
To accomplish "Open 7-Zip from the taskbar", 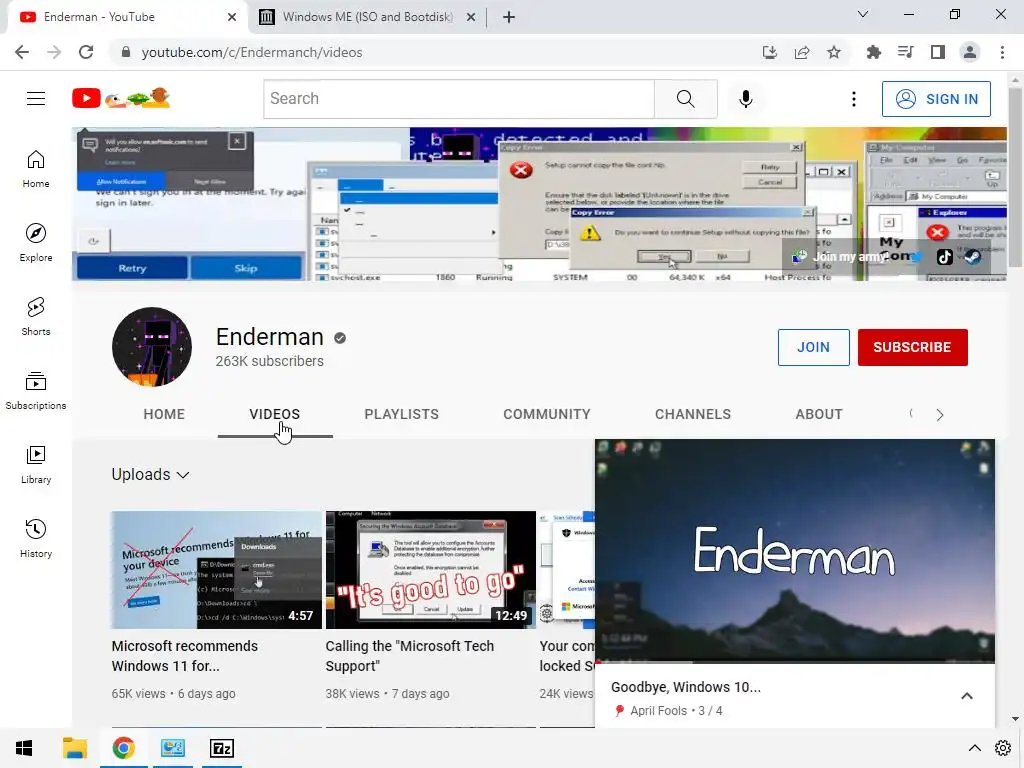I will (222, 748).
